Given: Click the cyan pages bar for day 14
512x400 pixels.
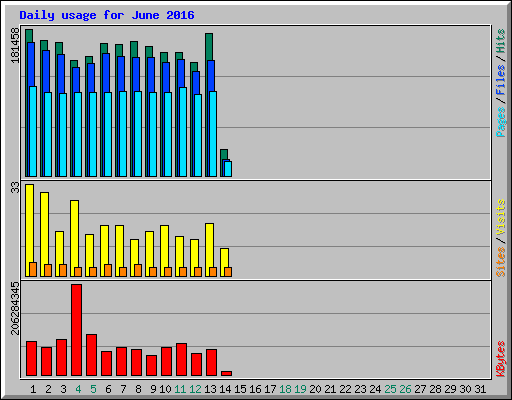Looking at the screenshot, I should point(228,169).
